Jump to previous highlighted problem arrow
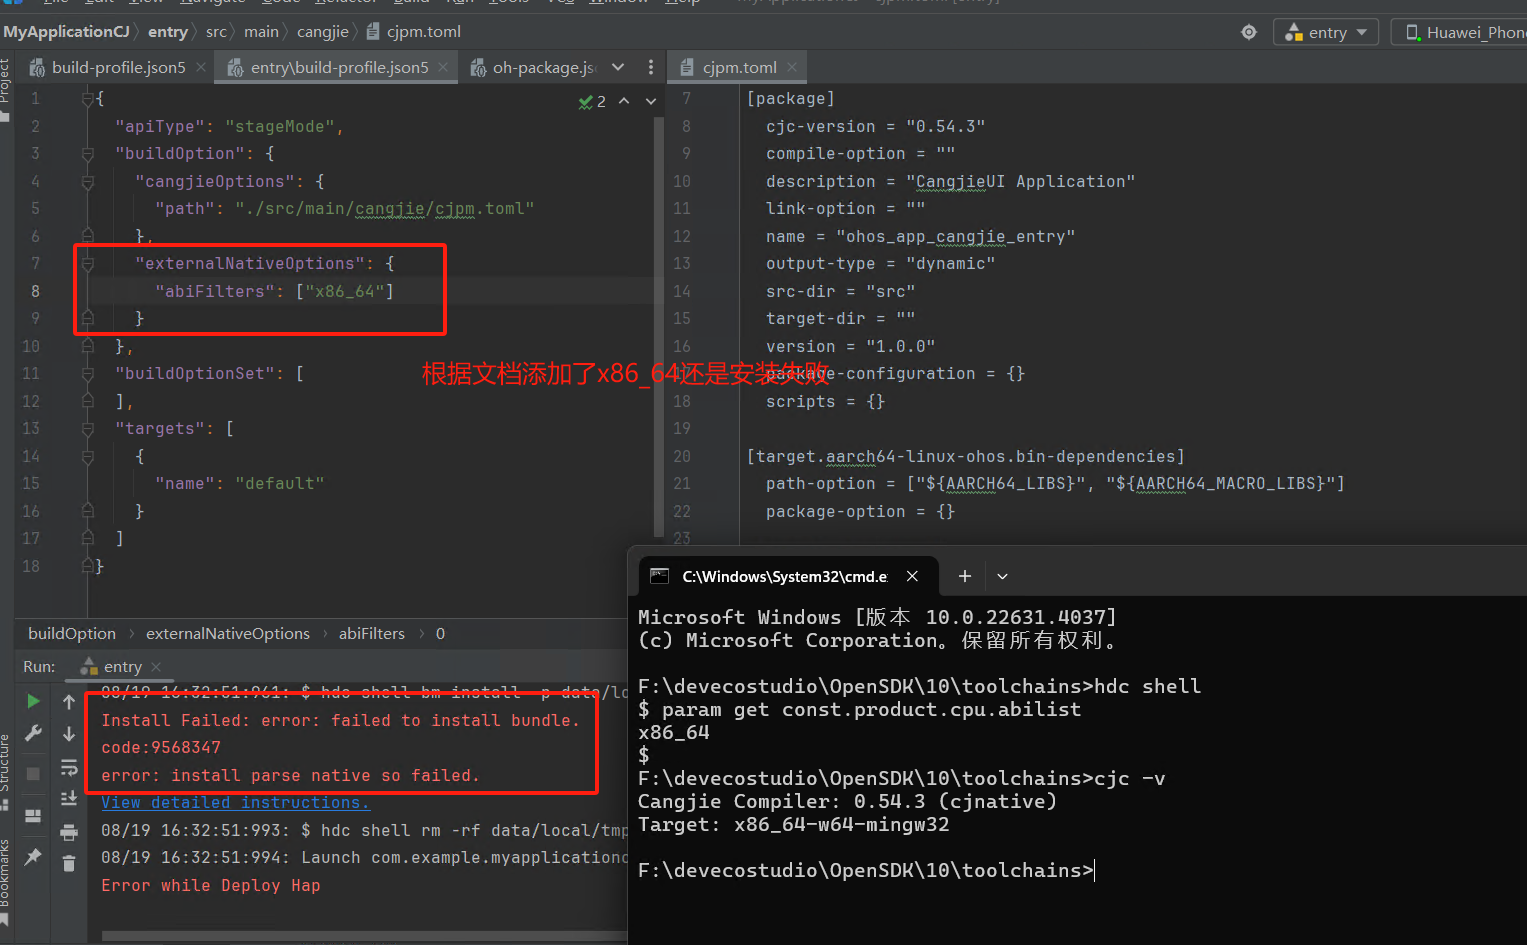The width and height of the screenshot is (1527, 945). [624, 101]
